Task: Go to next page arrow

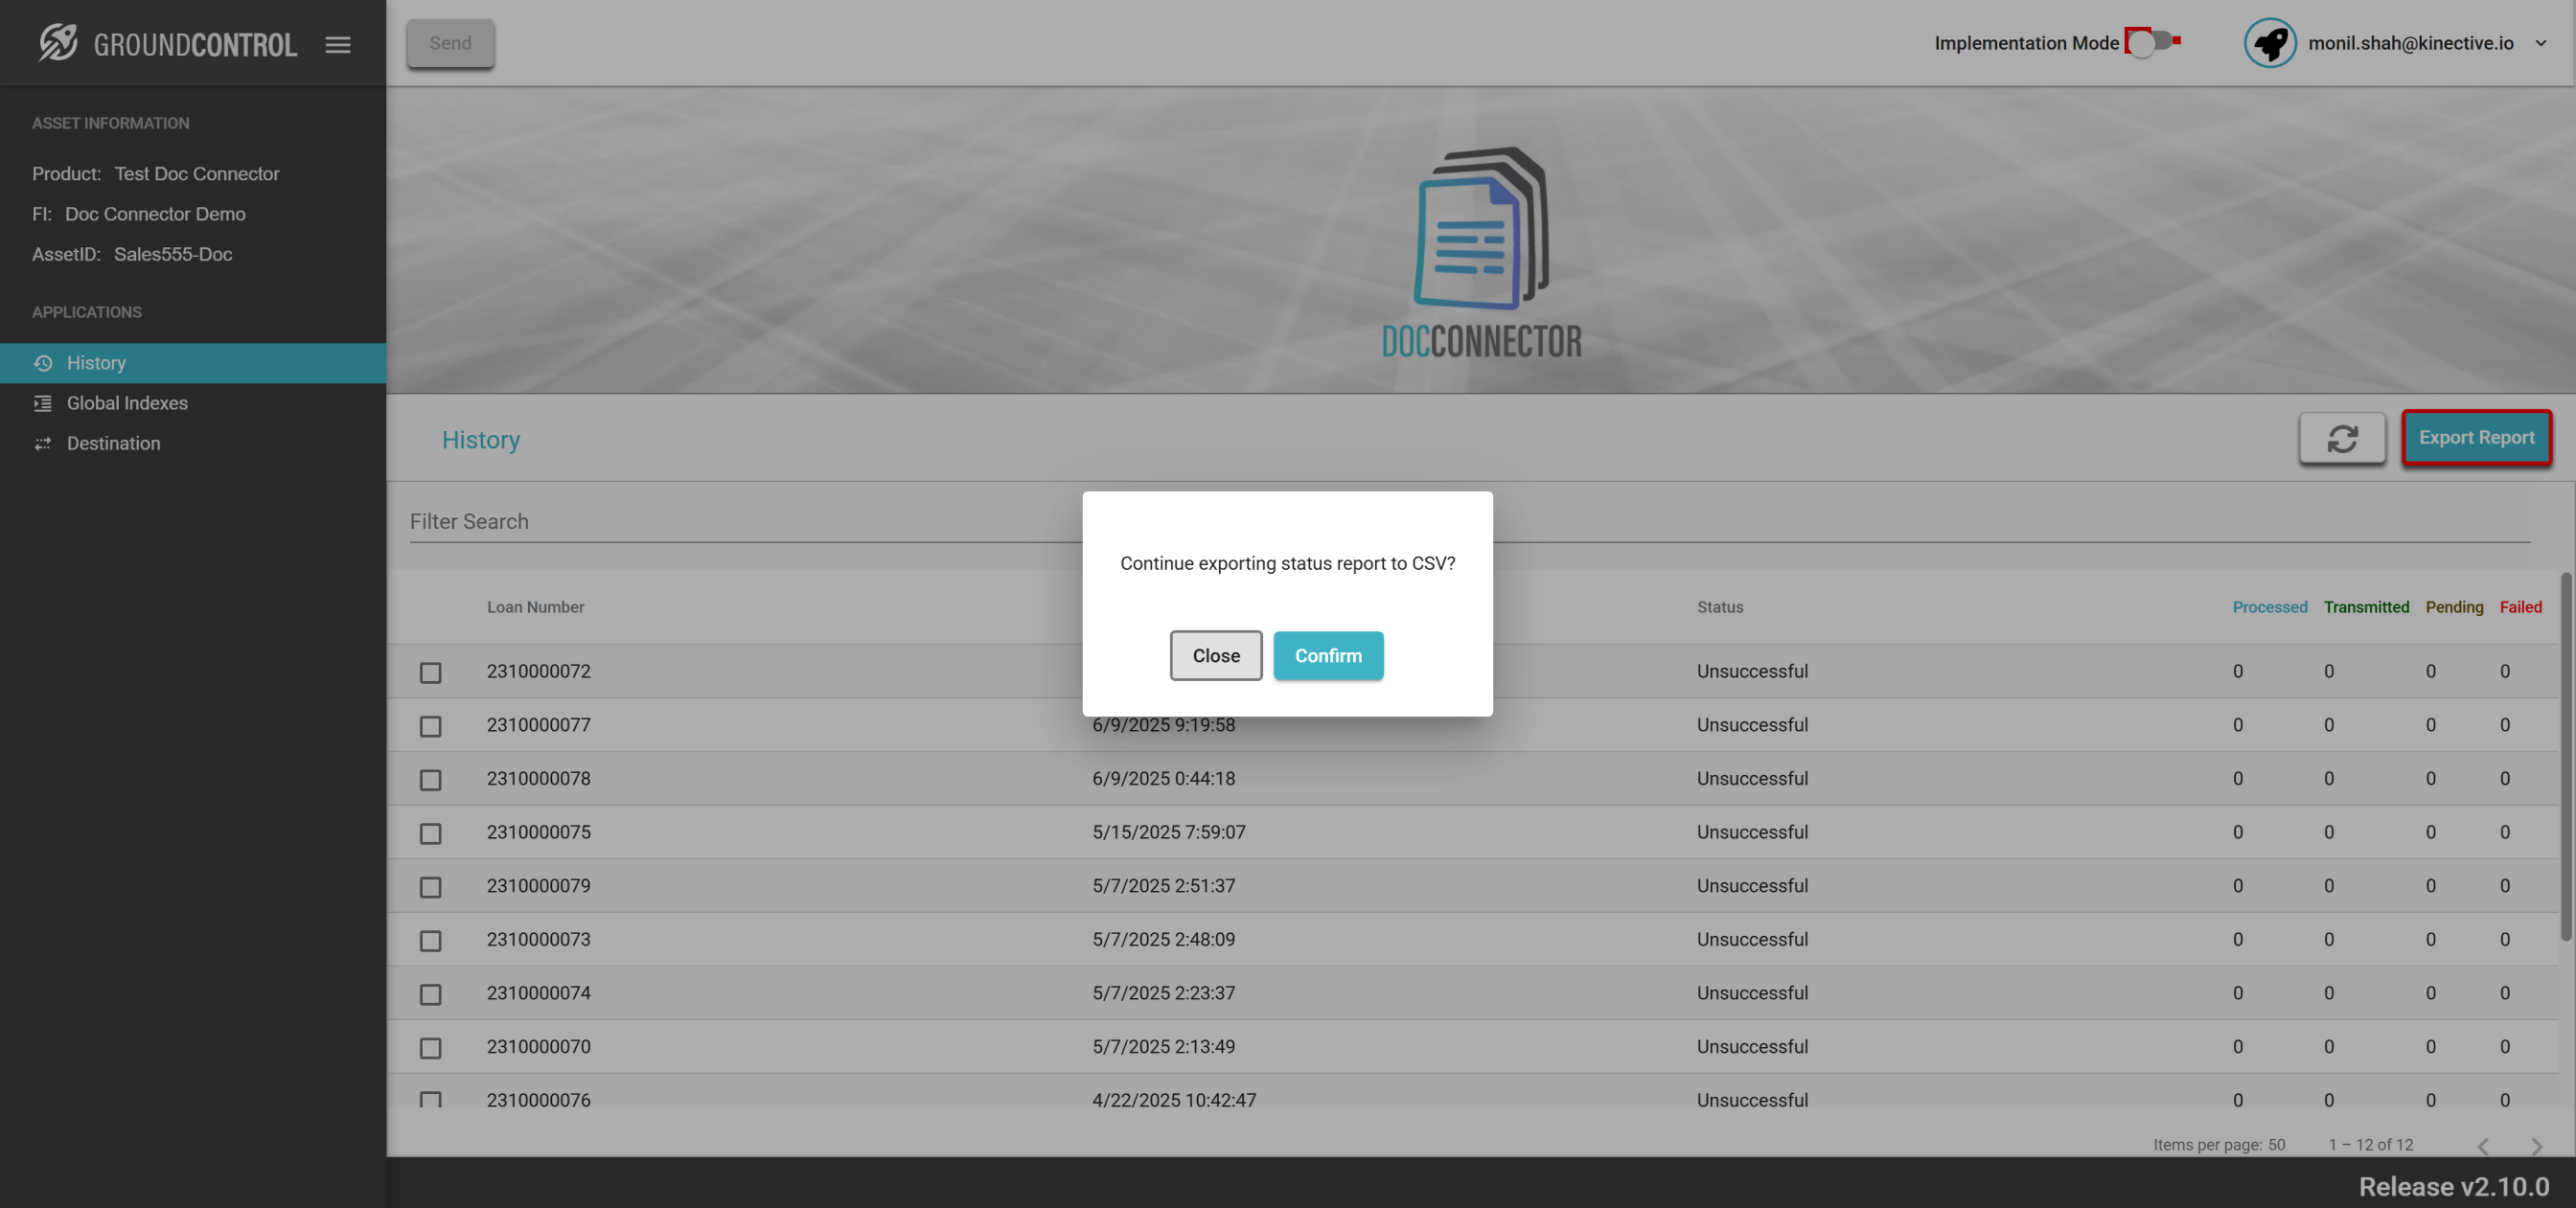Action: click(2536, 1146)
